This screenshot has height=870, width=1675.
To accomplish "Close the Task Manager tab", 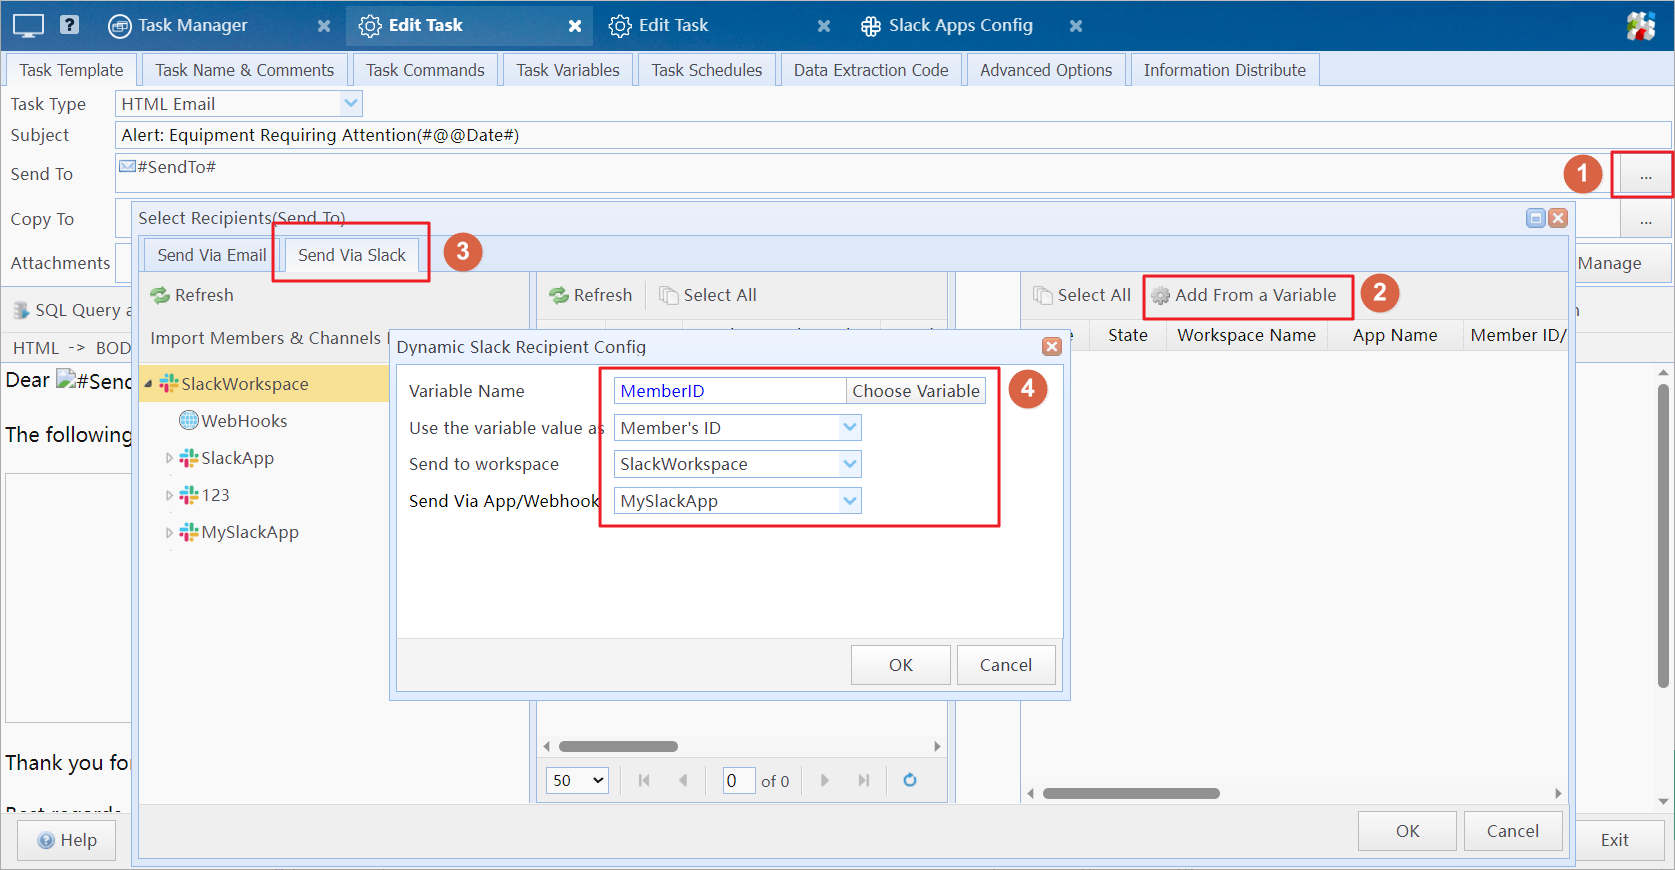I will [x=324, y=26].
